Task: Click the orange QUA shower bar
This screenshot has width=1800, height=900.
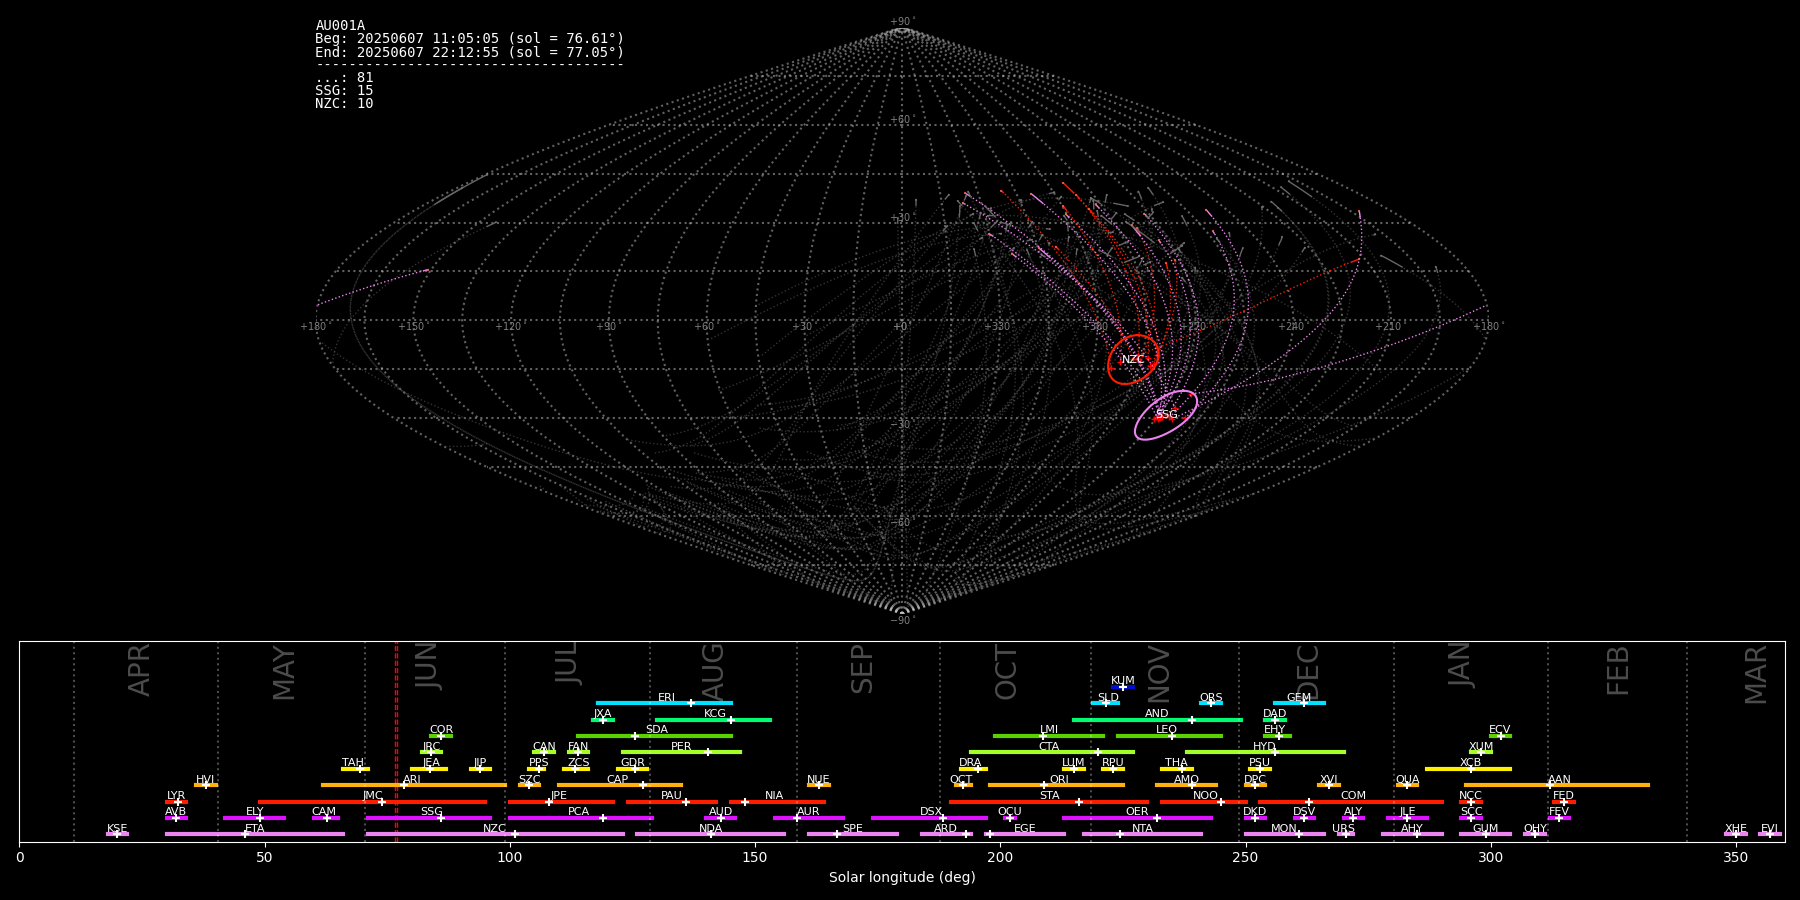Action: pyautogui.click(x=1407, y=785)
